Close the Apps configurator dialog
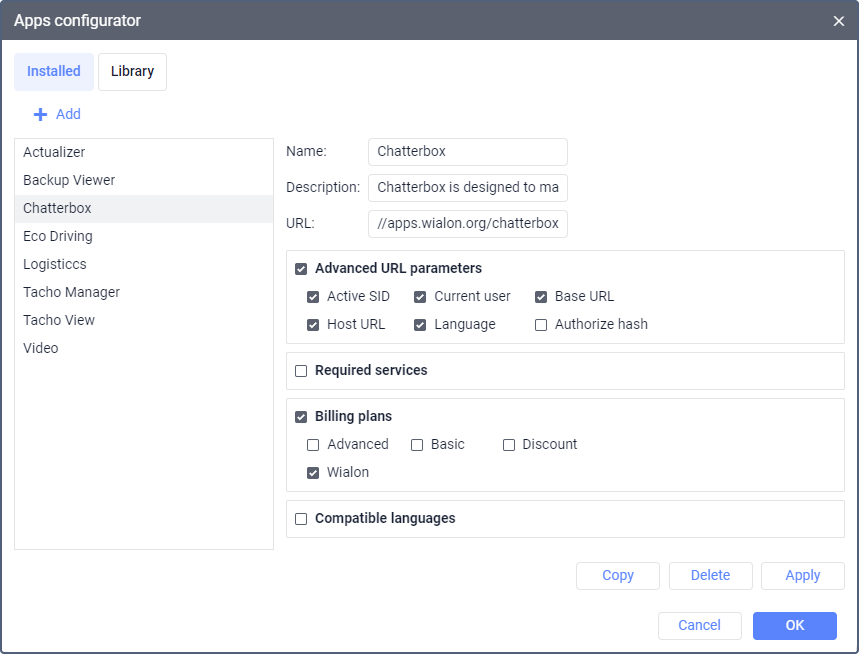 838,21
